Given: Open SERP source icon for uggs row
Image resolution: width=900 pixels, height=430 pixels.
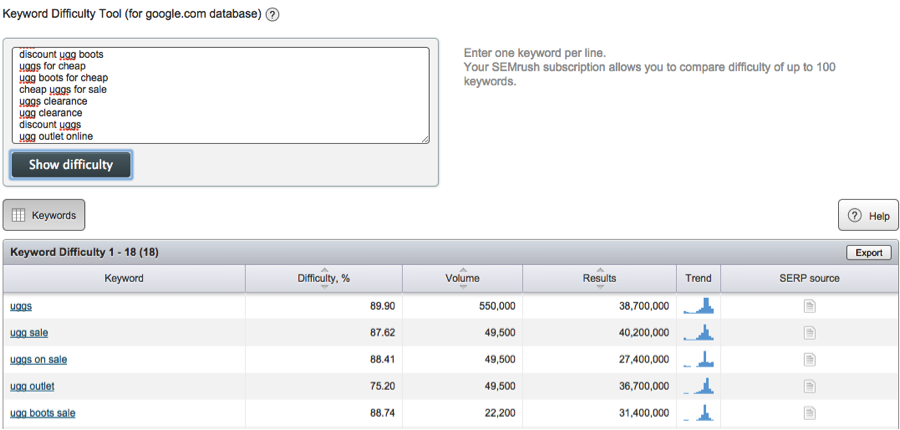Looking at the screenshot, I should [x=809, y=307].
